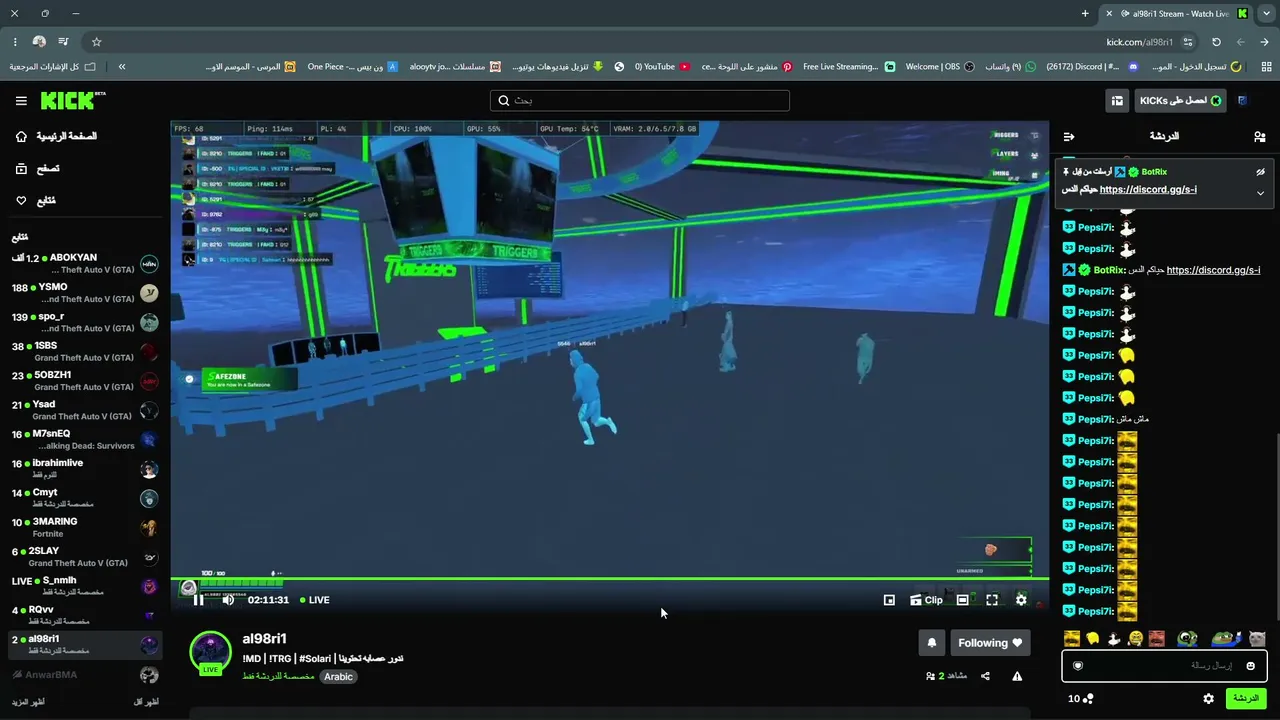Click Show less in followed list
Screen dimensions: 1280x720
coord(146,702)
